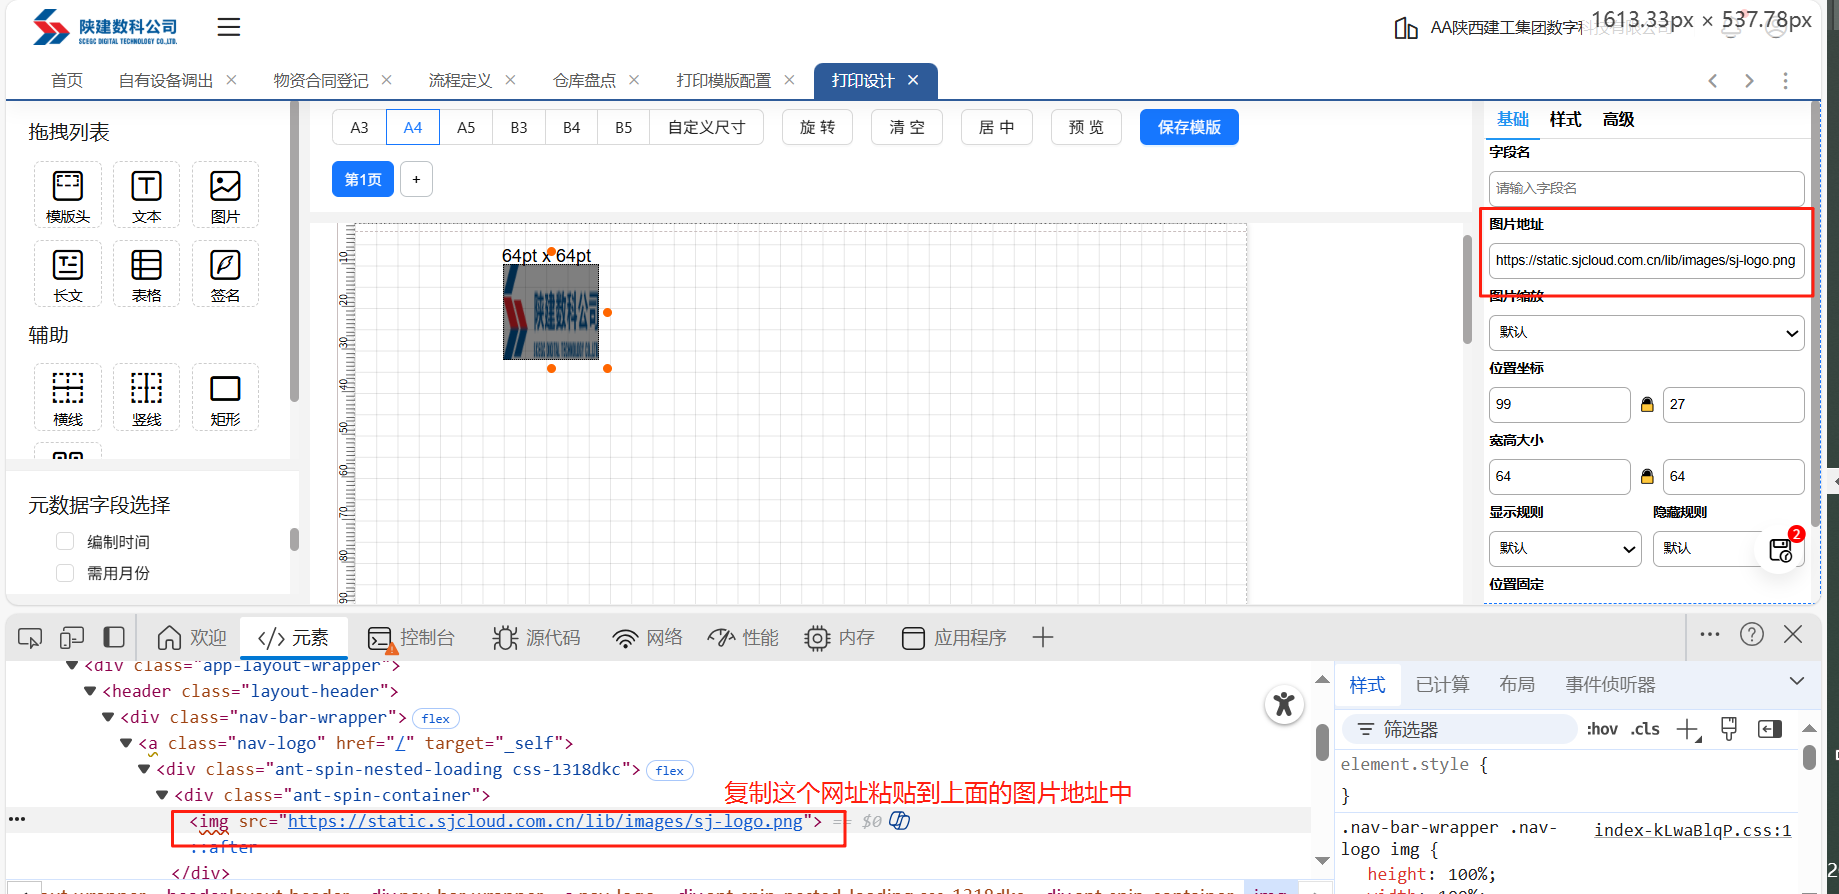Click the 矩形 rectangle helper icon
1839x894 pixels.
225,397
